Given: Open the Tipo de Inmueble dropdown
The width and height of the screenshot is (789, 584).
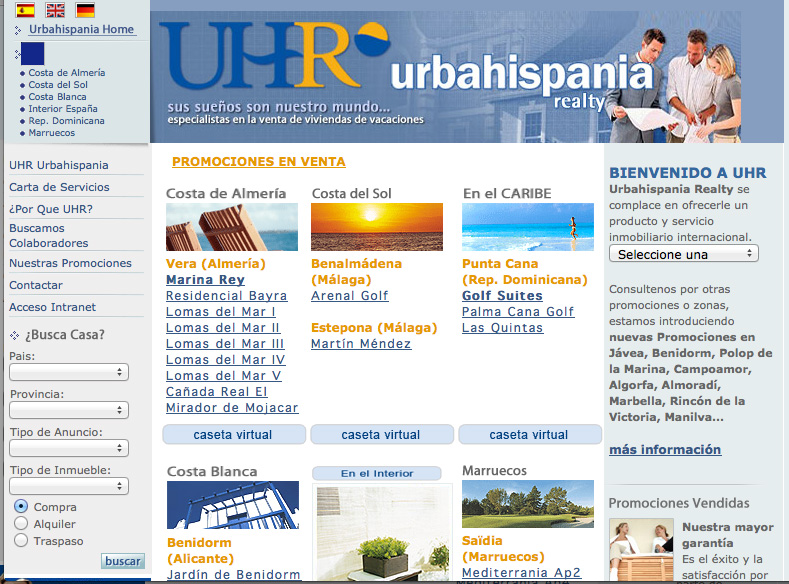Looking at the screenshot, I should [x=69, y=486].
